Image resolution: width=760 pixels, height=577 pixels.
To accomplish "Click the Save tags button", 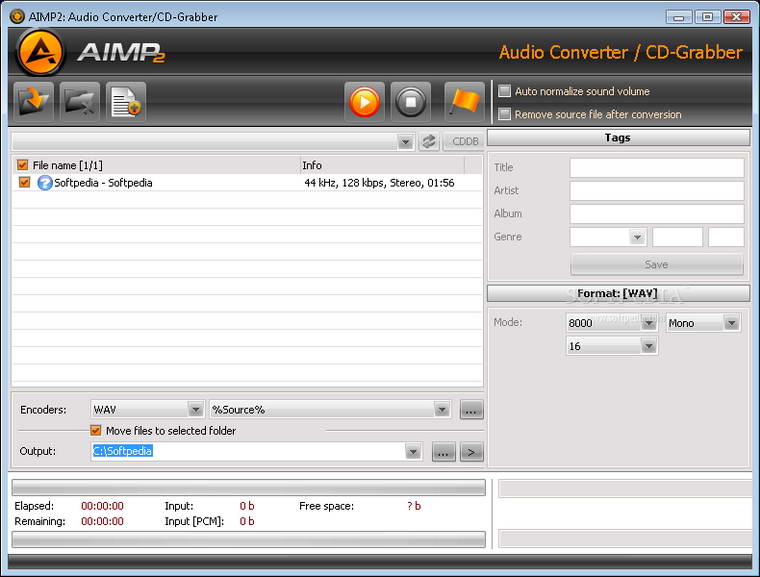I will pyautogui.click(x=657, y=264).
